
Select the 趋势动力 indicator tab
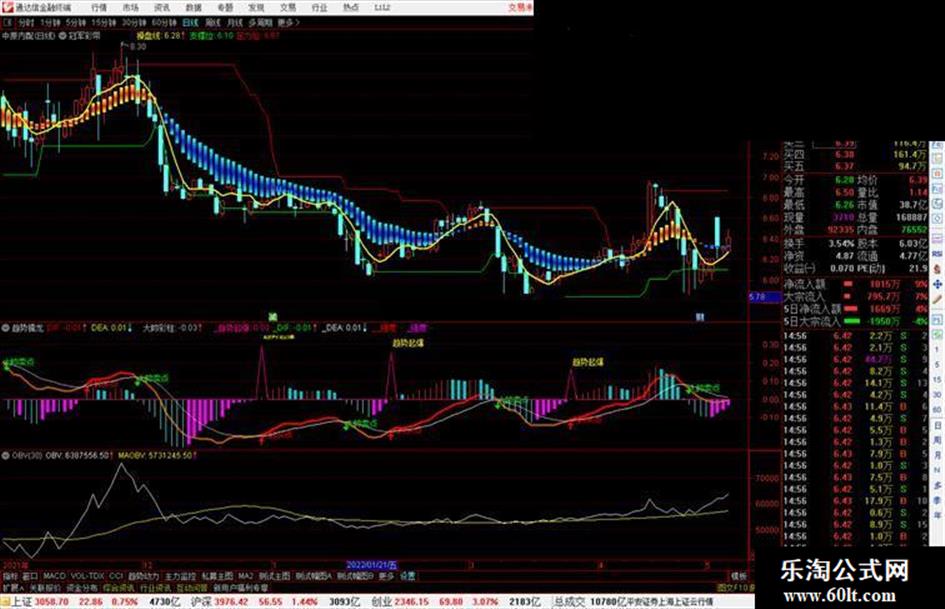[x=144, y=576]
